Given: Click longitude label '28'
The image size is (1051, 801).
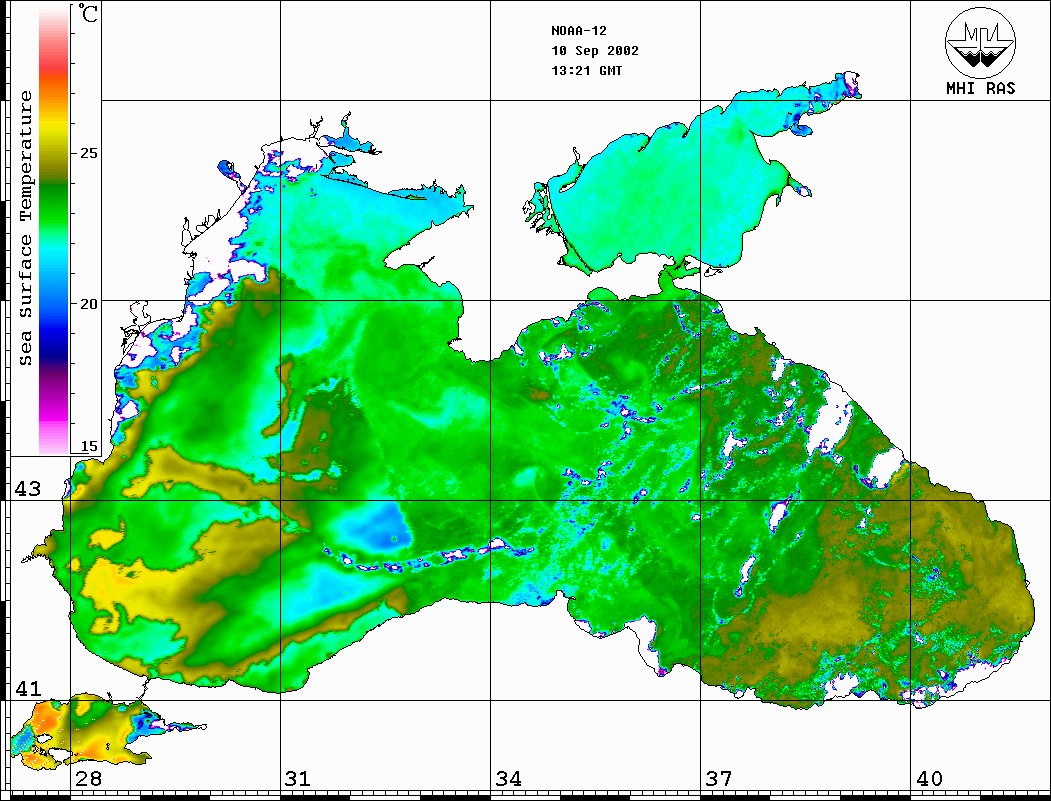Looking at the screenshot, I should click(88, 779).
